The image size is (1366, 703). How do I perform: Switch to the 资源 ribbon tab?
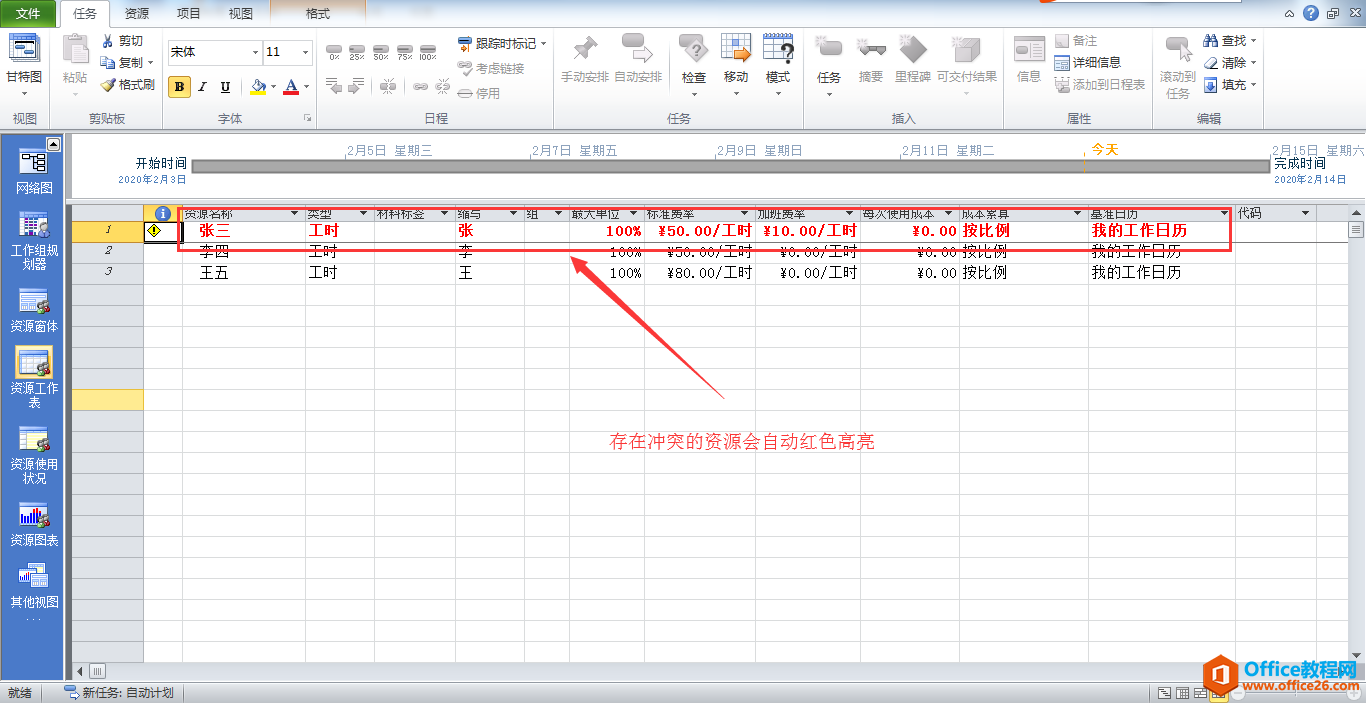[136, 14]
